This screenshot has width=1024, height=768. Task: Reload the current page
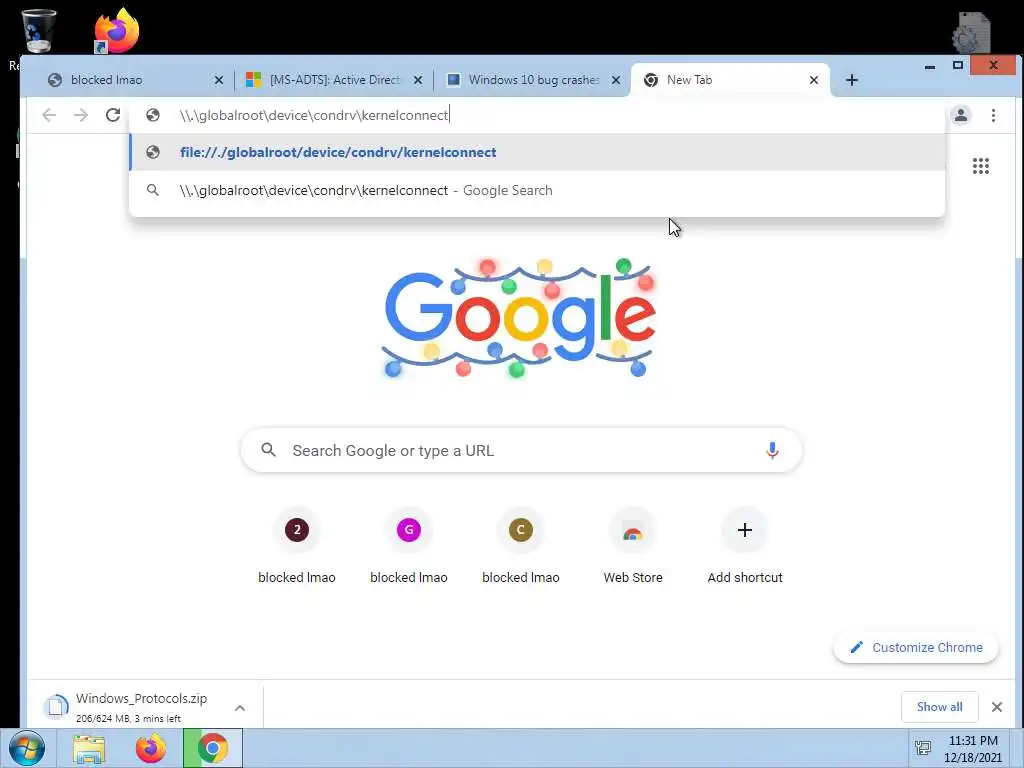coord(113,116)
